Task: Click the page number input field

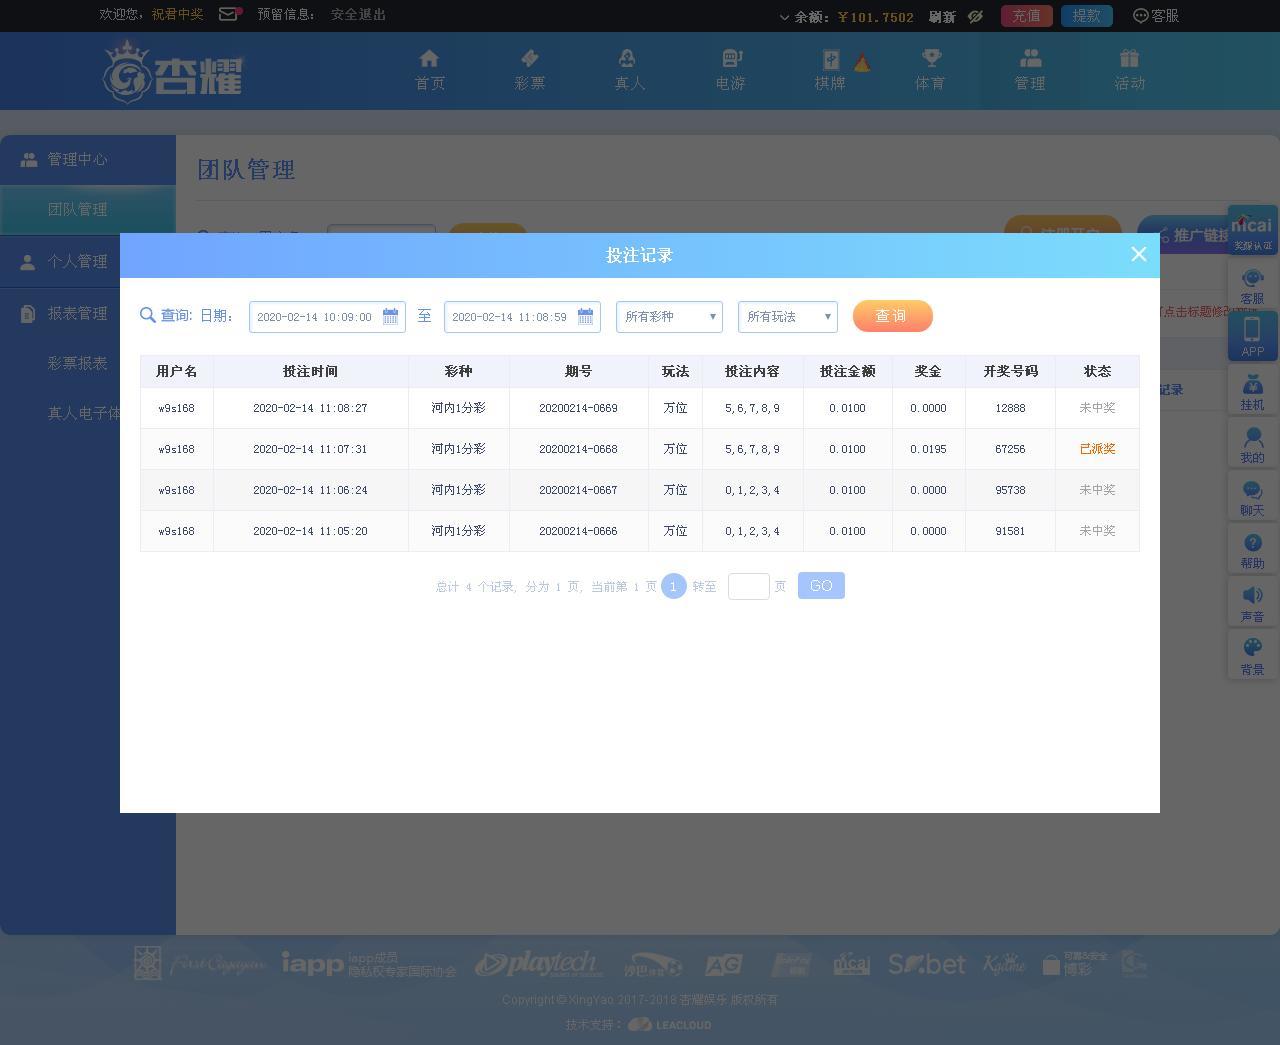Action: [x=748, y=586]
